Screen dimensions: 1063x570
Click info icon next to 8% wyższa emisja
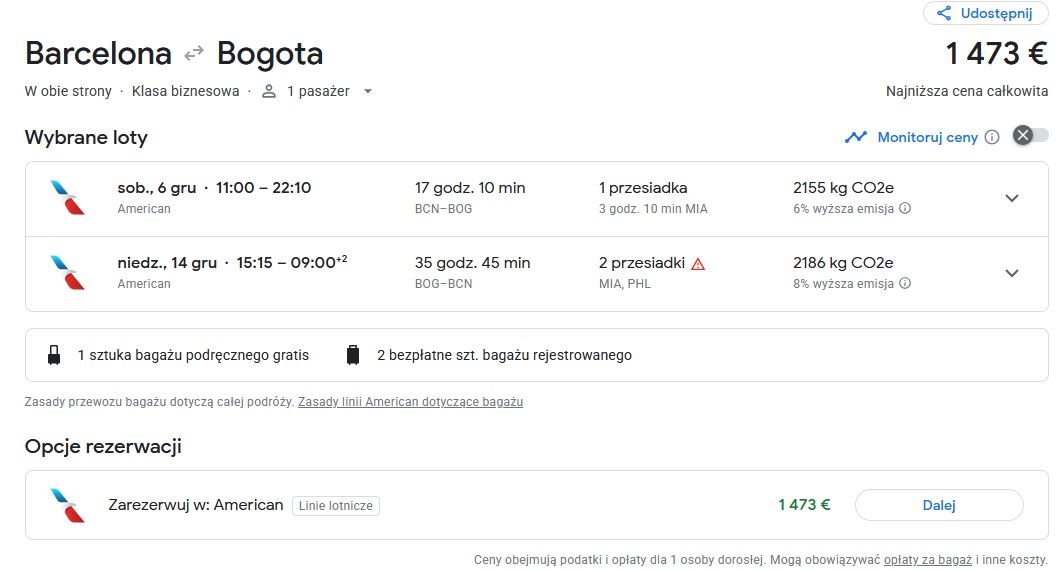(904, 283)
